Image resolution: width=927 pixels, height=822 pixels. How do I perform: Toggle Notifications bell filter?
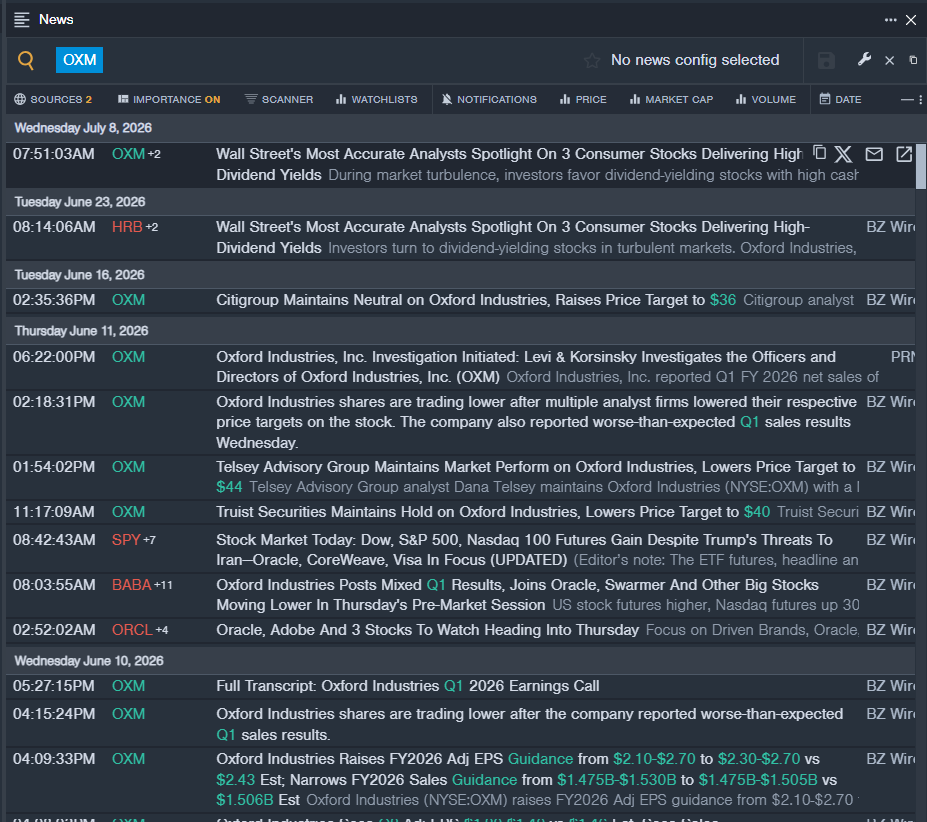[x=489, y=99]
